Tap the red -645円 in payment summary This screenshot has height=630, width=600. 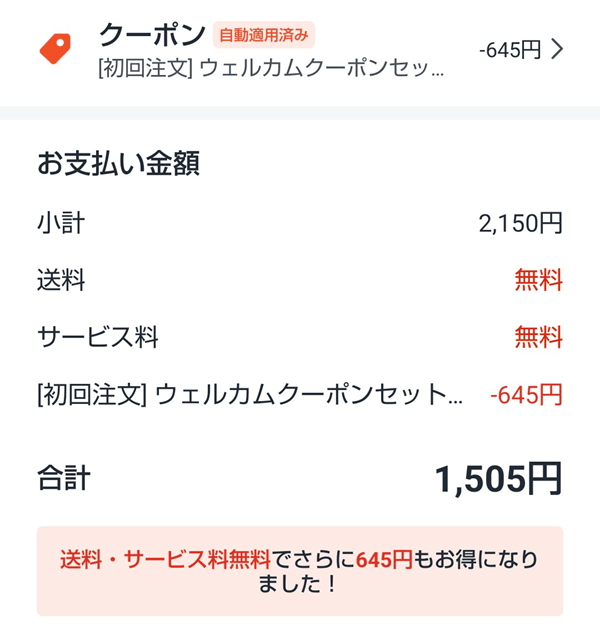click(x=526, y=395)
